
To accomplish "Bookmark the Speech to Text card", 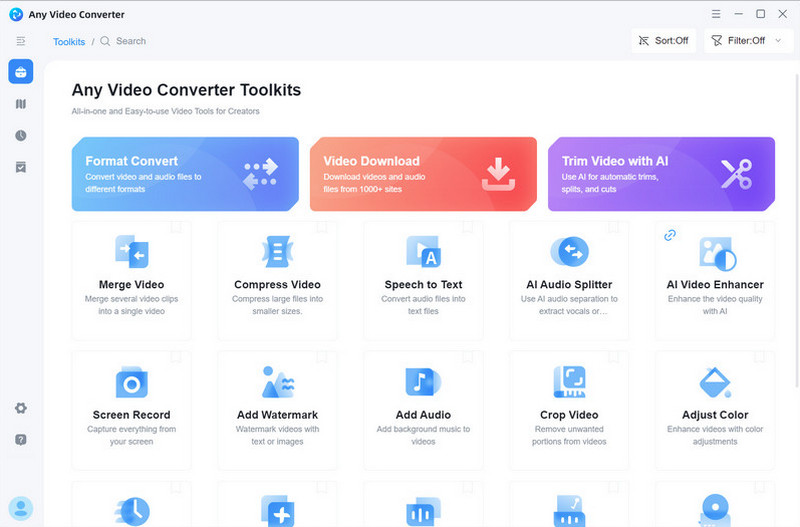I will coord(468,227).
